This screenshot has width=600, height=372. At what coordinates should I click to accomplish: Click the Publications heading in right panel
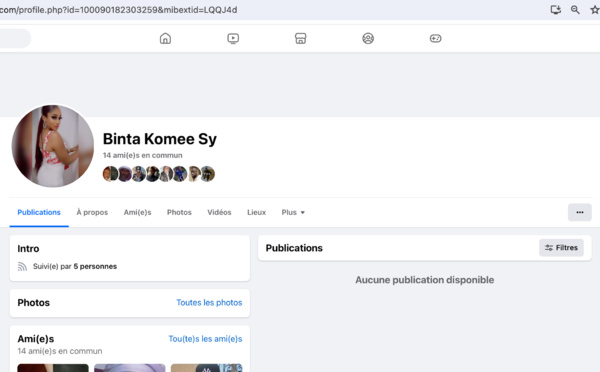[294, 248]
